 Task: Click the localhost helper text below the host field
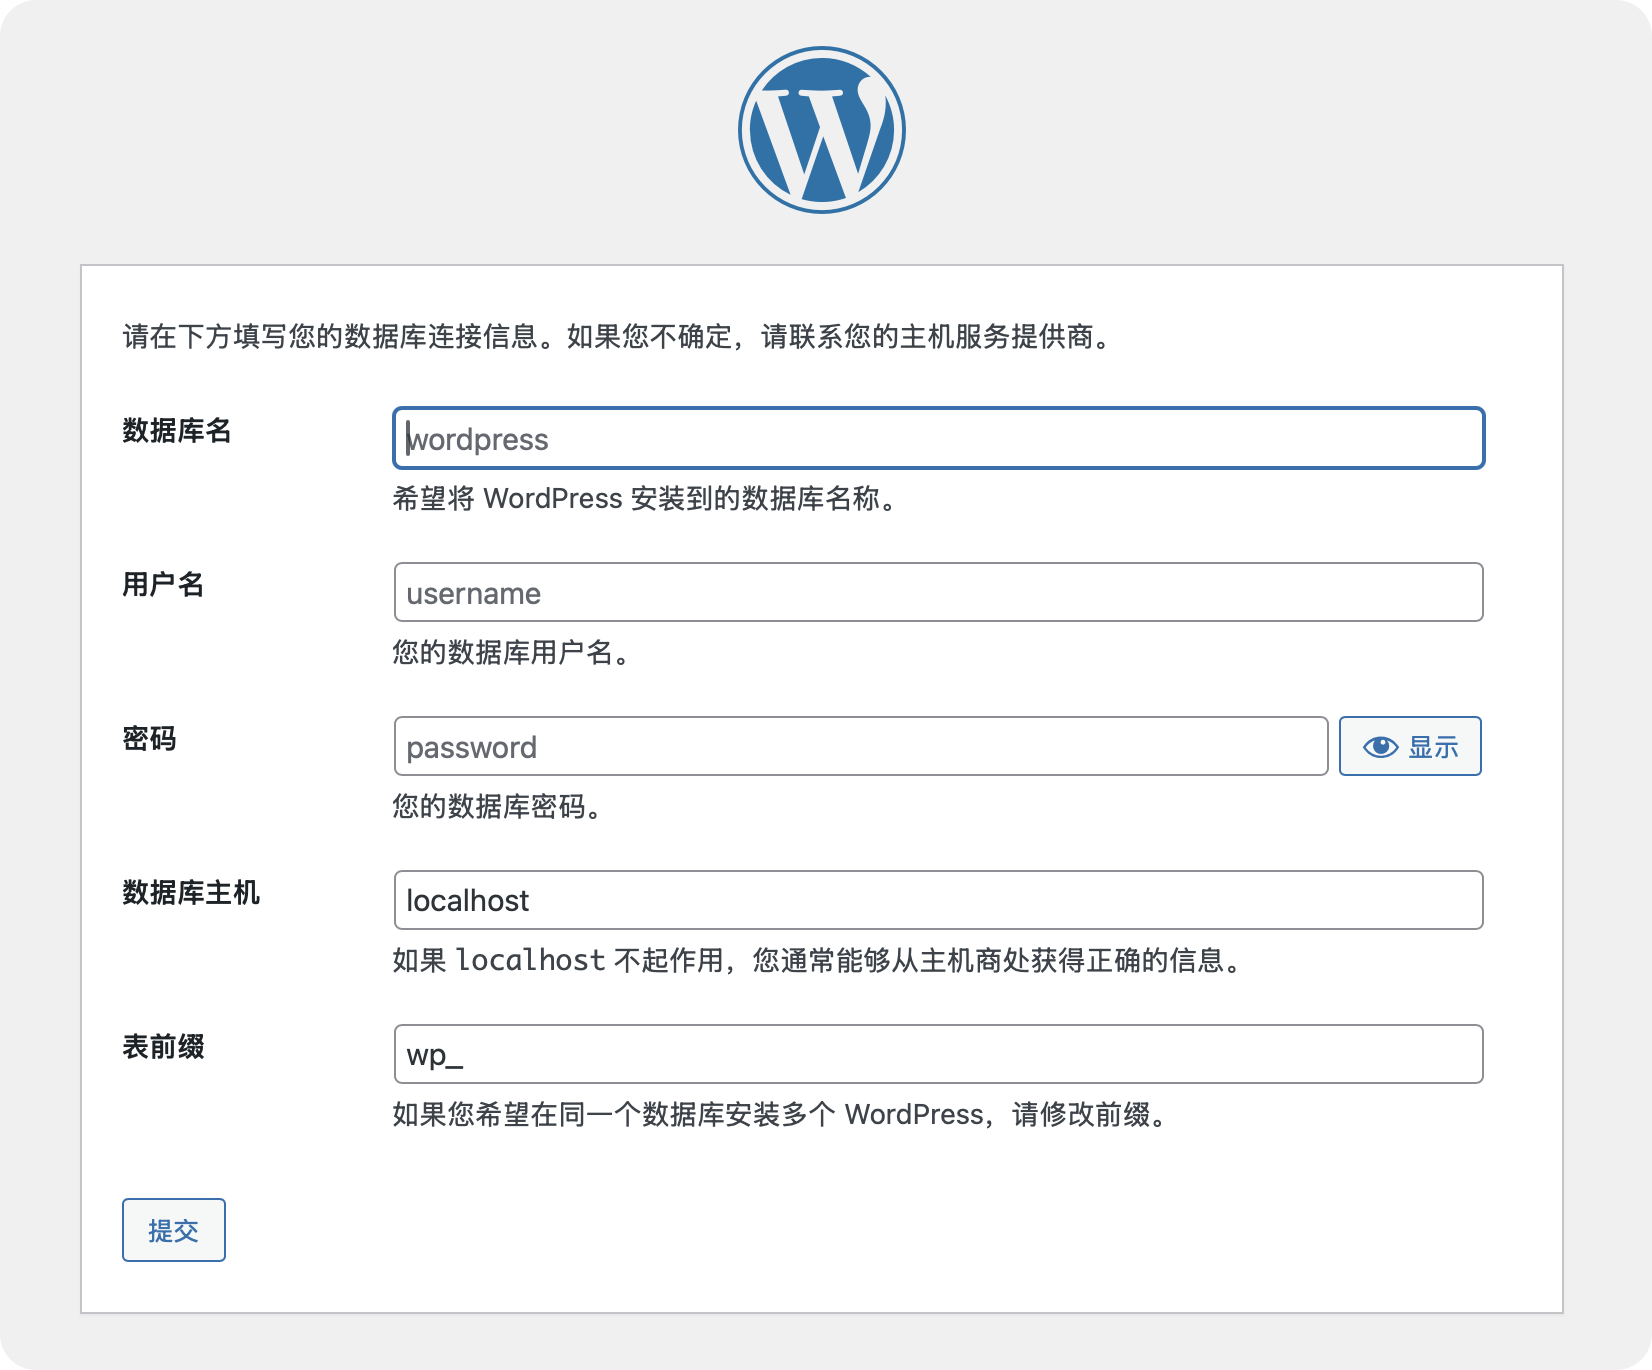[816, 961]
